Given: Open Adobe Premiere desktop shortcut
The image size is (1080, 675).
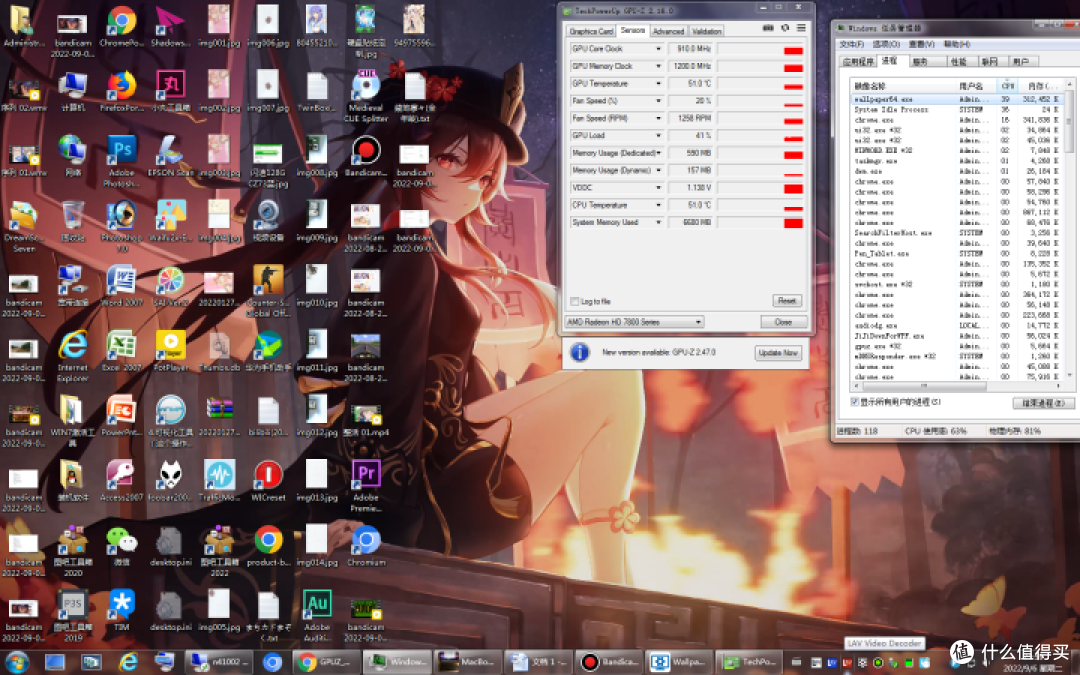Looking at the screenshot, I should pos(366,486).
